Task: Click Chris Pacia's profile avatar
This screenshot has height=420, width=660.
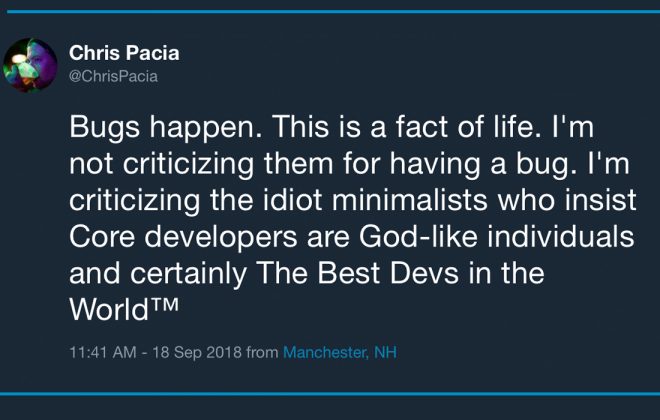Action: point(30,65)
